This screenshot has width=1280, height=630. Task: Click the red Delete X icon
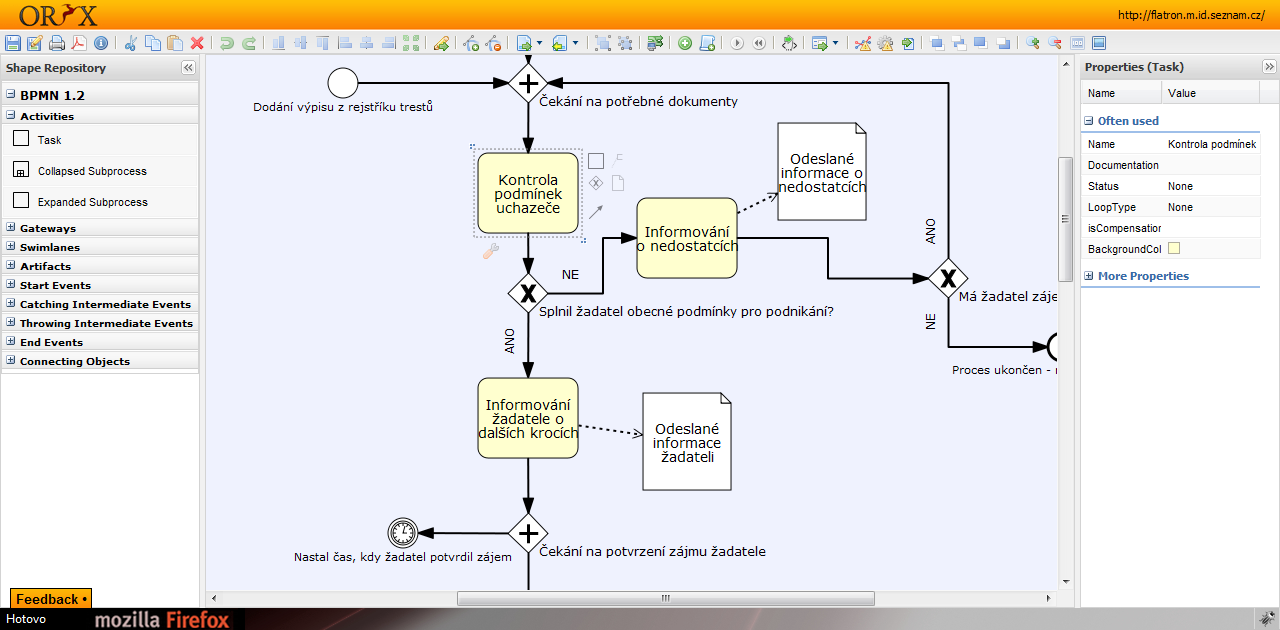197,43
